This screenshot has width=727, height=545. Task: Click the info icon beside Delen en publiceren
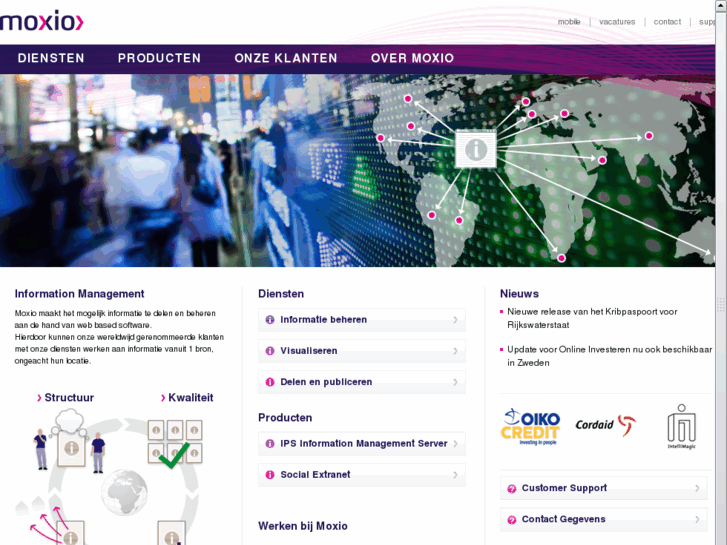coord(270,382)
